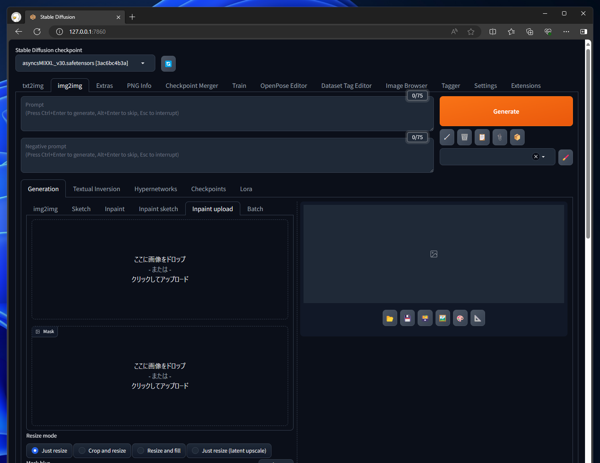Click the image placeholder icon in the output area
Image resolution: width=600 pixels, height=463 pixels.
[x=434, y=254]
